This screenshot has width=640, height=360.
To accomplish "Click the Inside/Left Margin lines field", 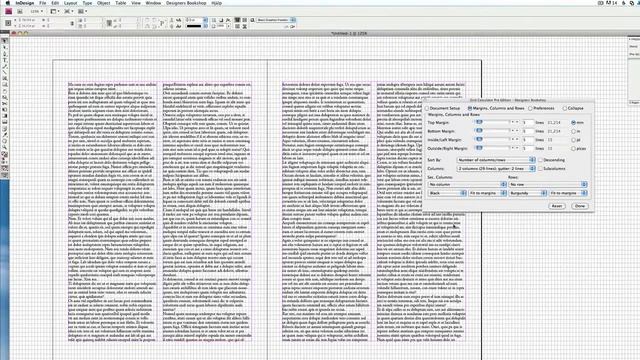I will pyautogui.click(x=528, y=140).
